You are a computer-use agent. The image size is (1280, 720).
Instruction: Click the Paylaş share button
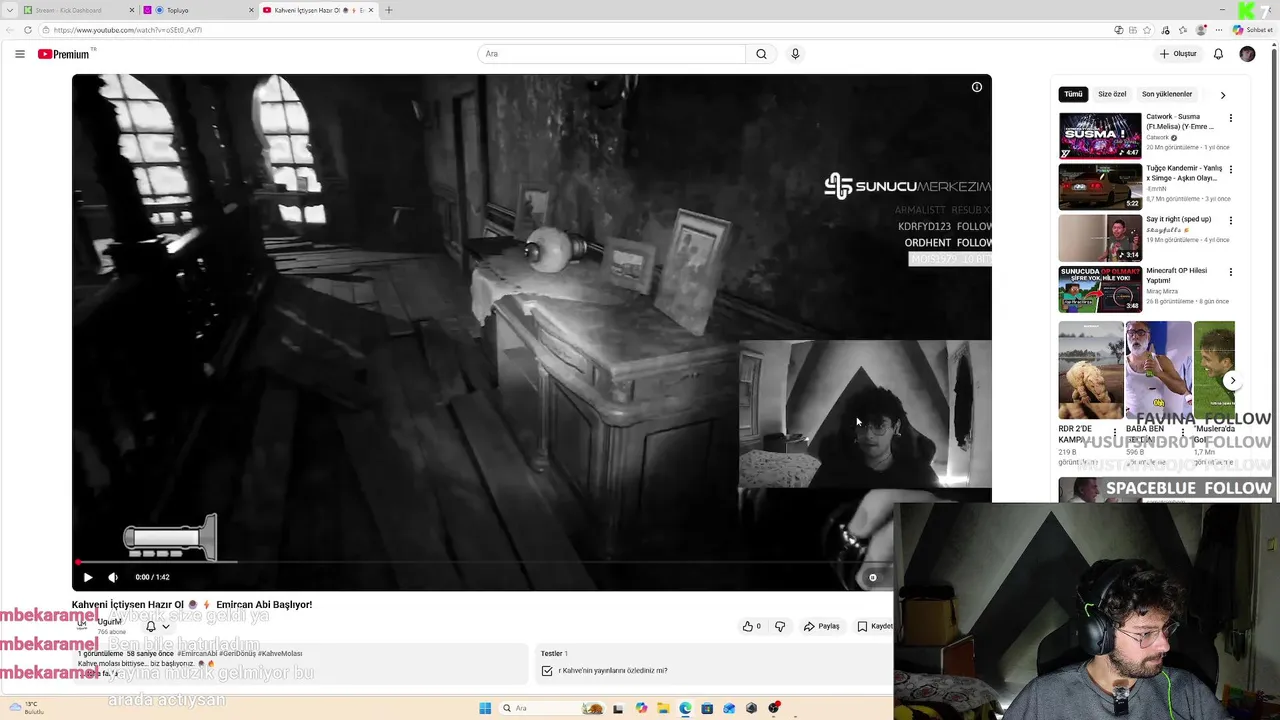click(822, 626)
